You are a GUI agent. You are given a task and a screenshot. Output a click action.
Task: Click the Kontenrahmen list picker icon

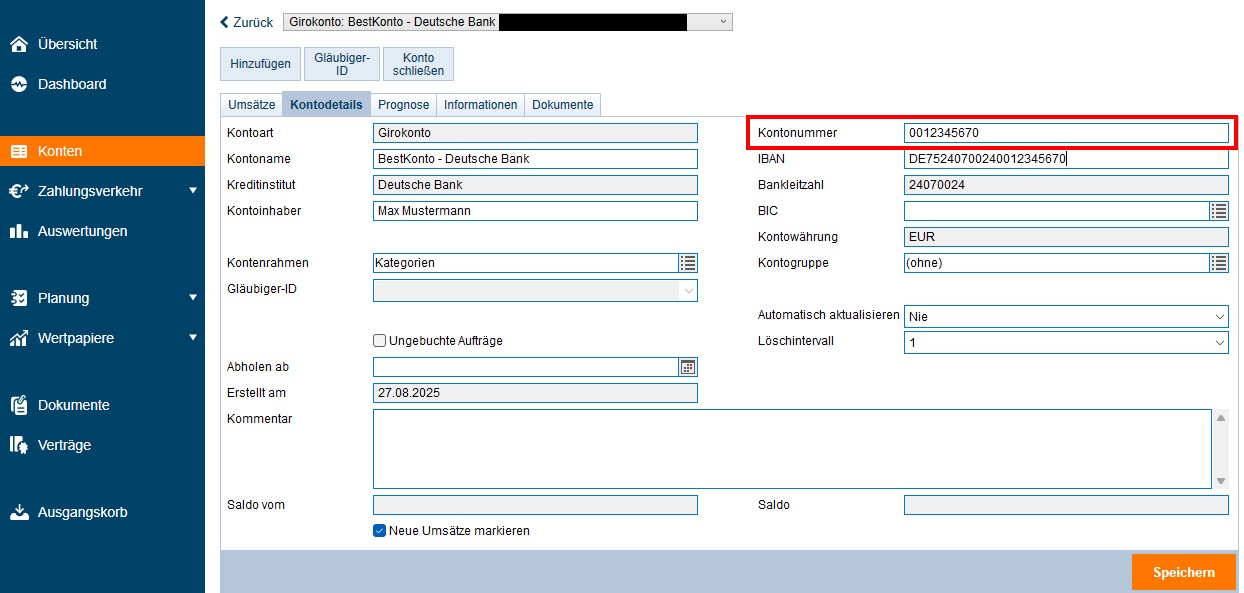click(x=687, y=263)
